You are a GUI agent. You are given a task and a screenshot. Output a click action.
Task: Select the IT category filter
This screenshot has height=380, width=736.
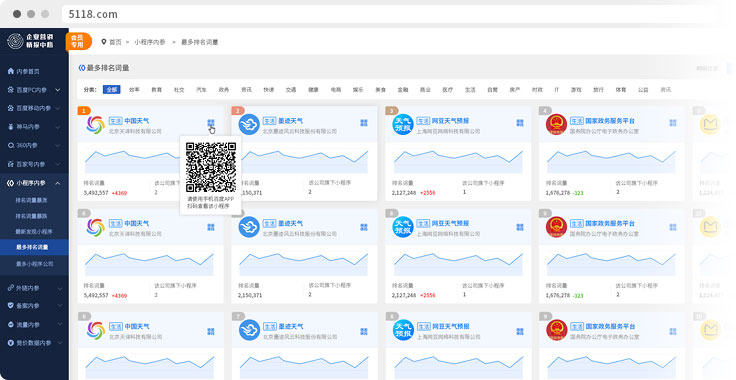pyautogui.click(x=557, y=90)
